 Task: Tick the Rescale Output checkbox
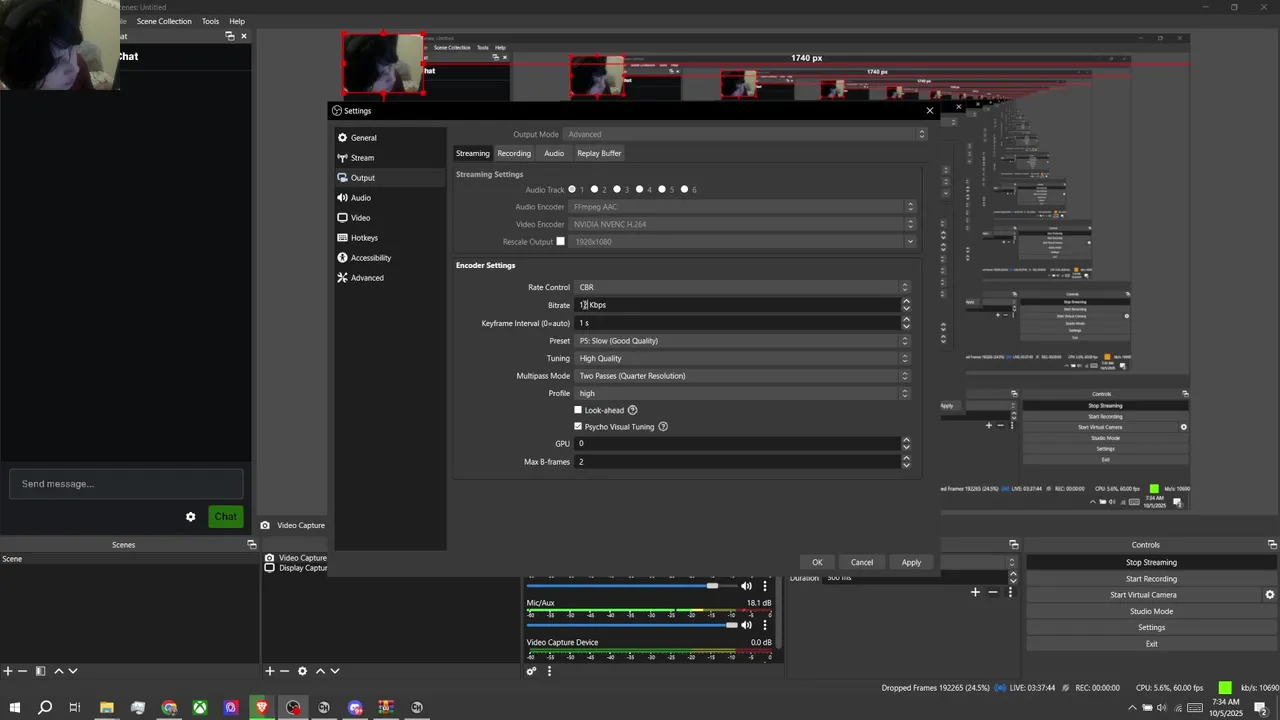(x=560, y=241)
